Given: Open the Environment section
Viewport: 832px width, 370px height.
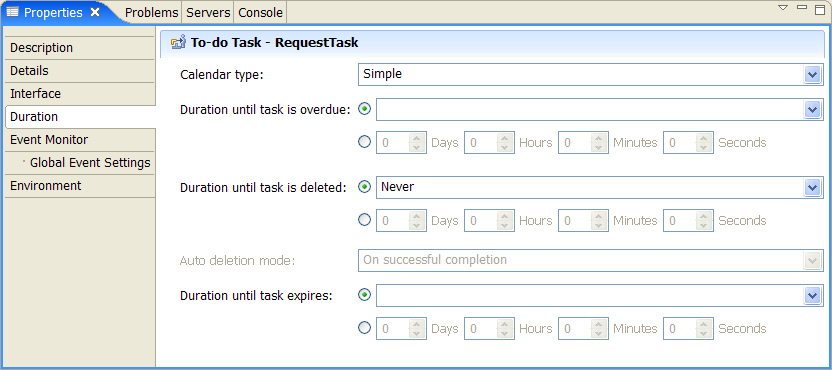Looking at the screenshot, I should pos(80,186).
